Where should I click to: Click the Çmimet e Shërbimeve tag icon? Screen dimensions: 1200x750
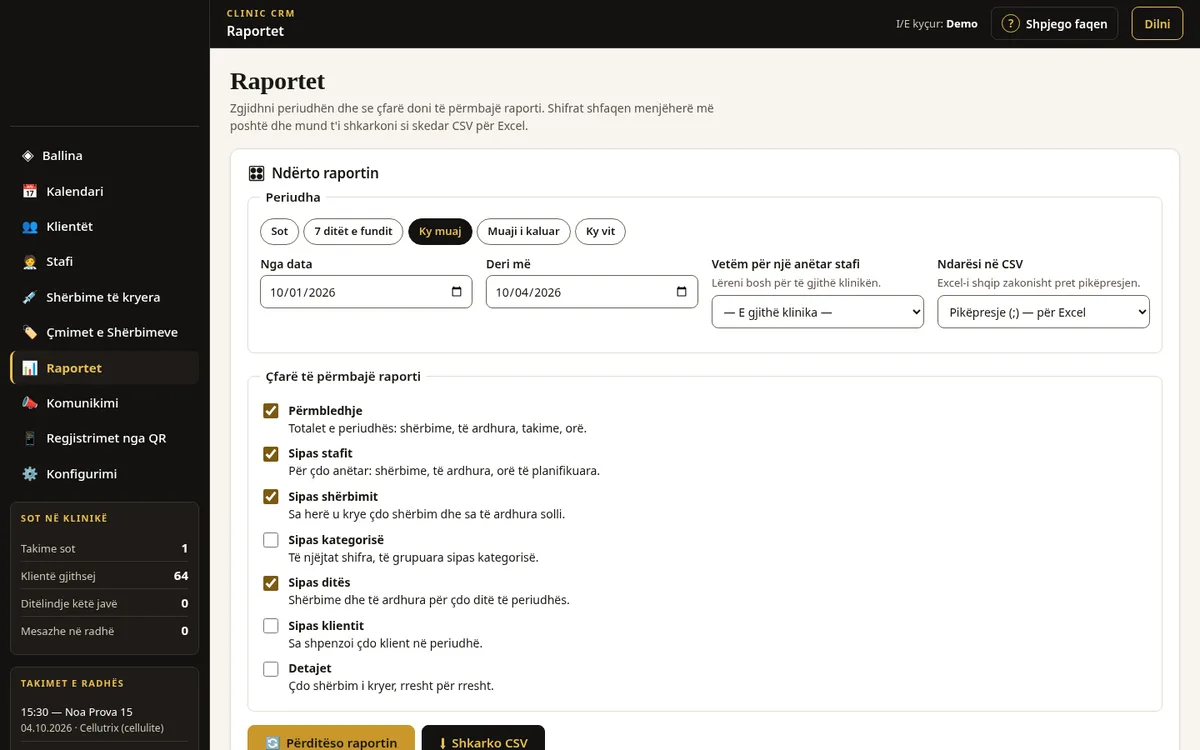coord(30,332)
